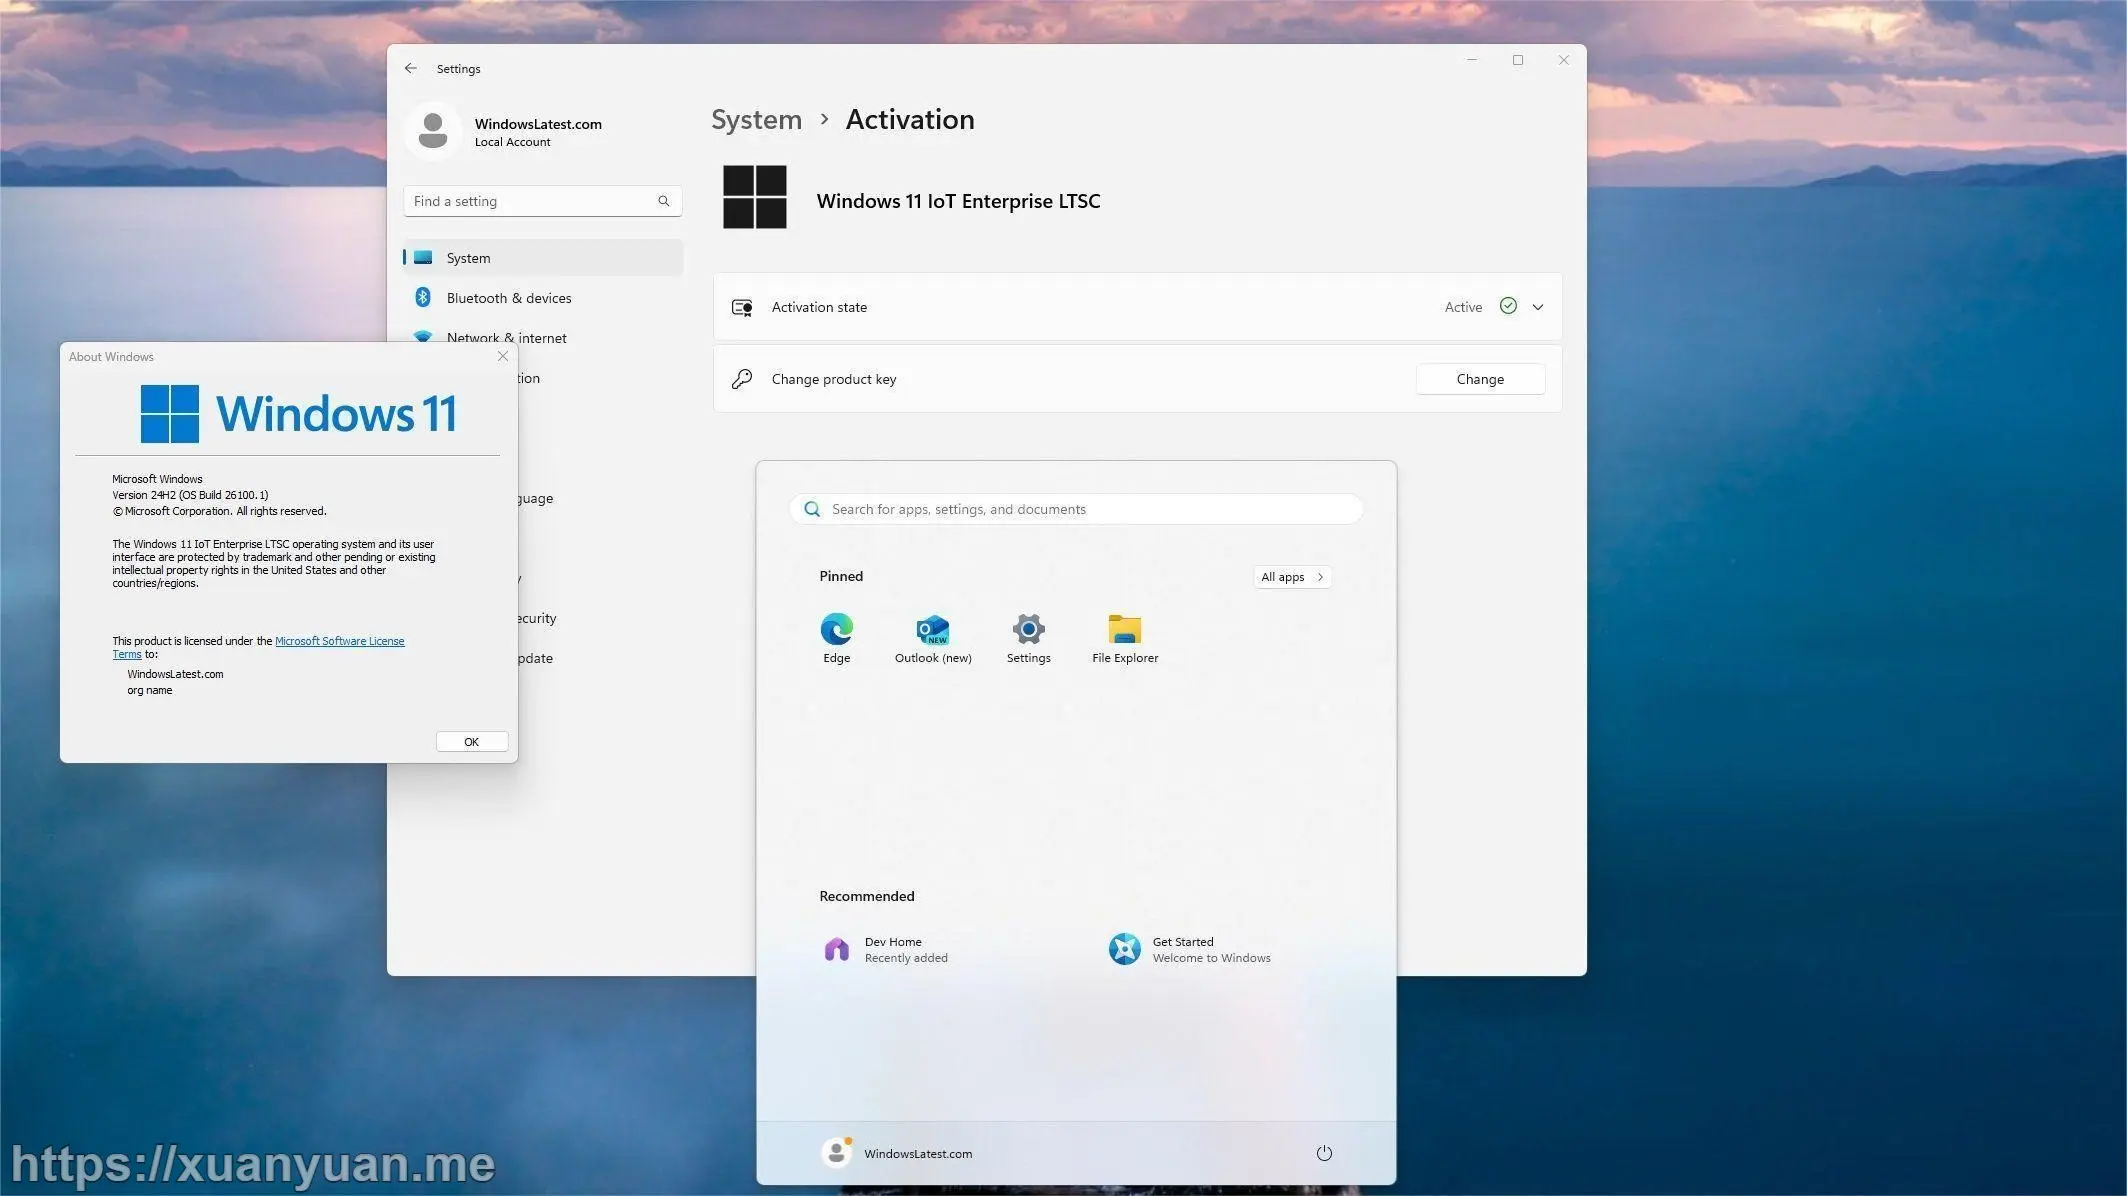
Task: Open Edge from pinned apps
Action: coord(837,638)
